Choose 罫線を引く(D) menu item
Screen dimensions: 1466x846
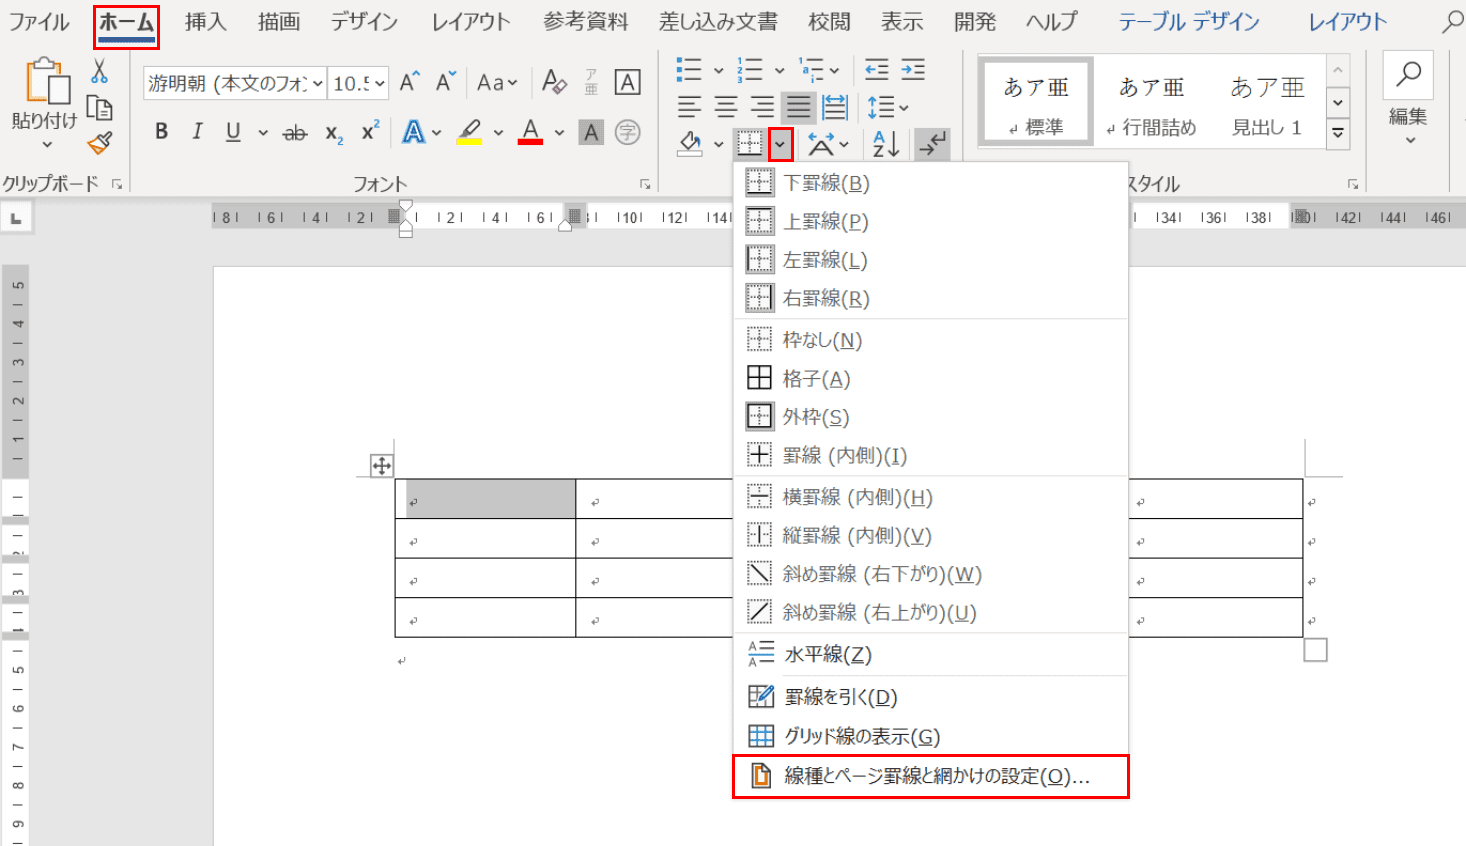pyautogui.click(x=931, y=697)
